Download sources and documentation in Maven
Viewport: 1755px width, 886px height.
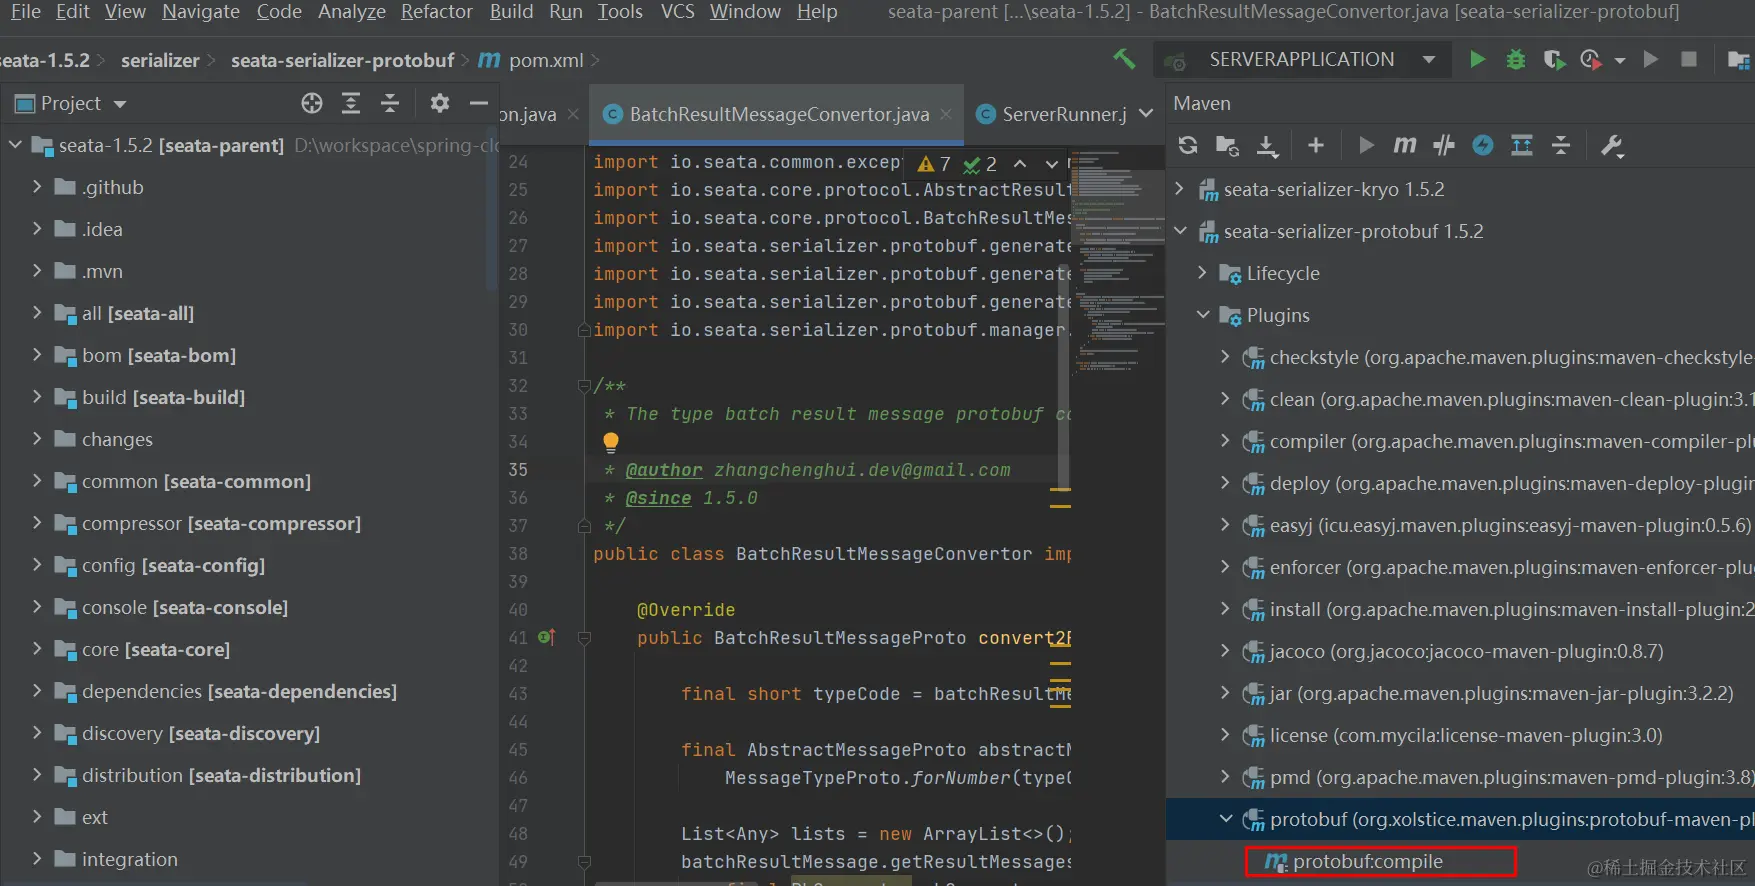tap(1267, 146)
